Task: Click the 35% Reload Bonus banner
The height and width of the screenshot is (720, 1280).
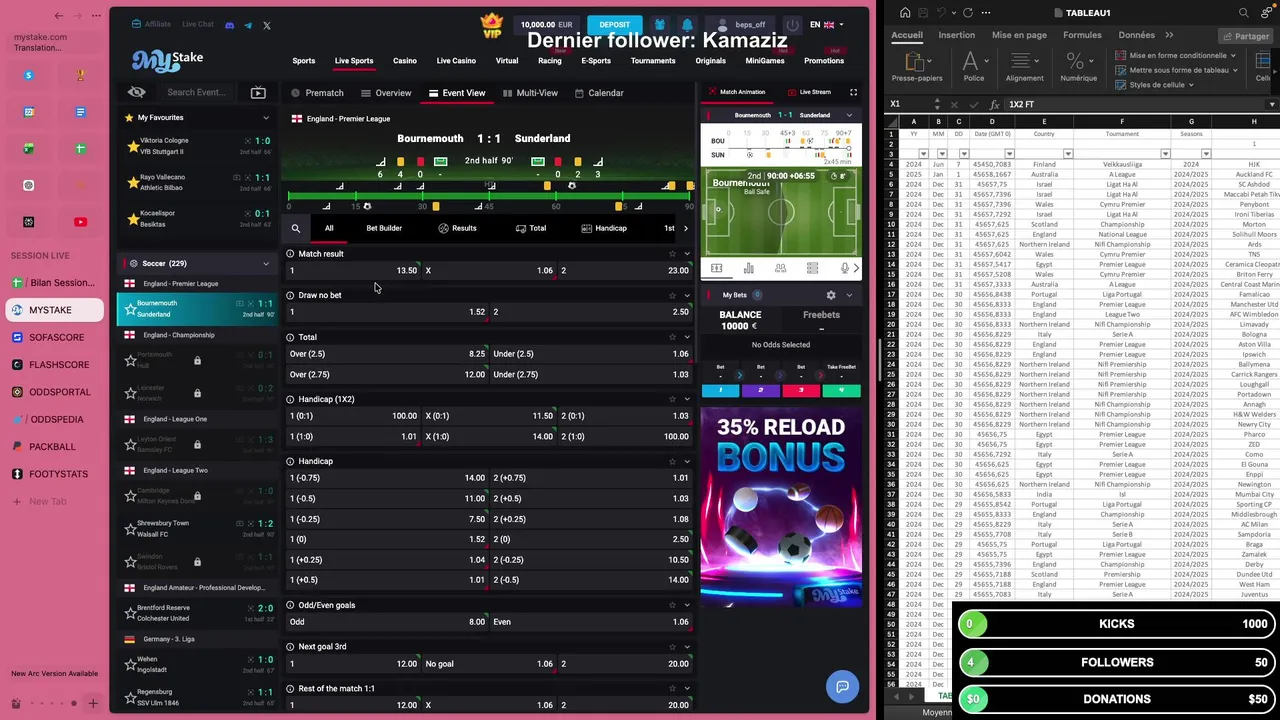Action: [781, 507]
